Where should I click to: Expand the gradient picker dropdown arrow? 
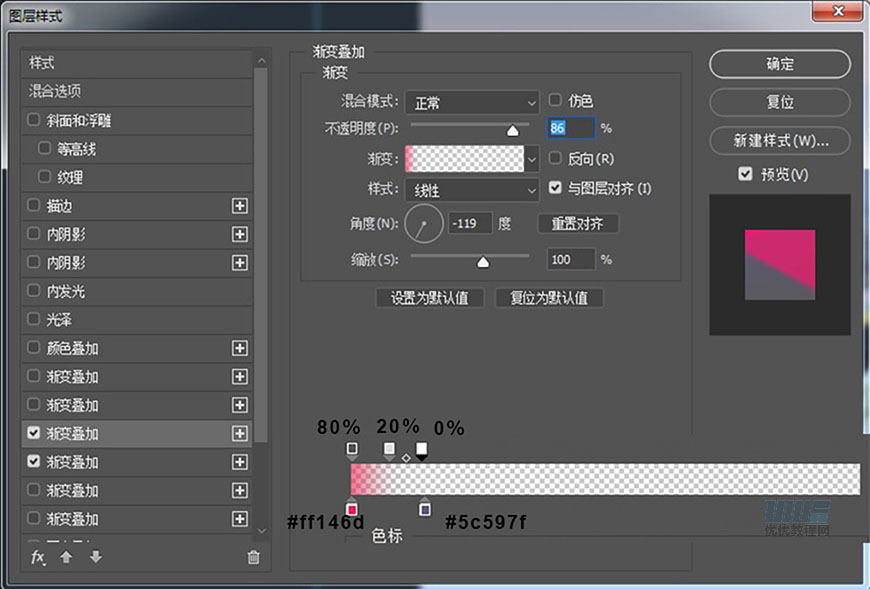coord(532,158)
